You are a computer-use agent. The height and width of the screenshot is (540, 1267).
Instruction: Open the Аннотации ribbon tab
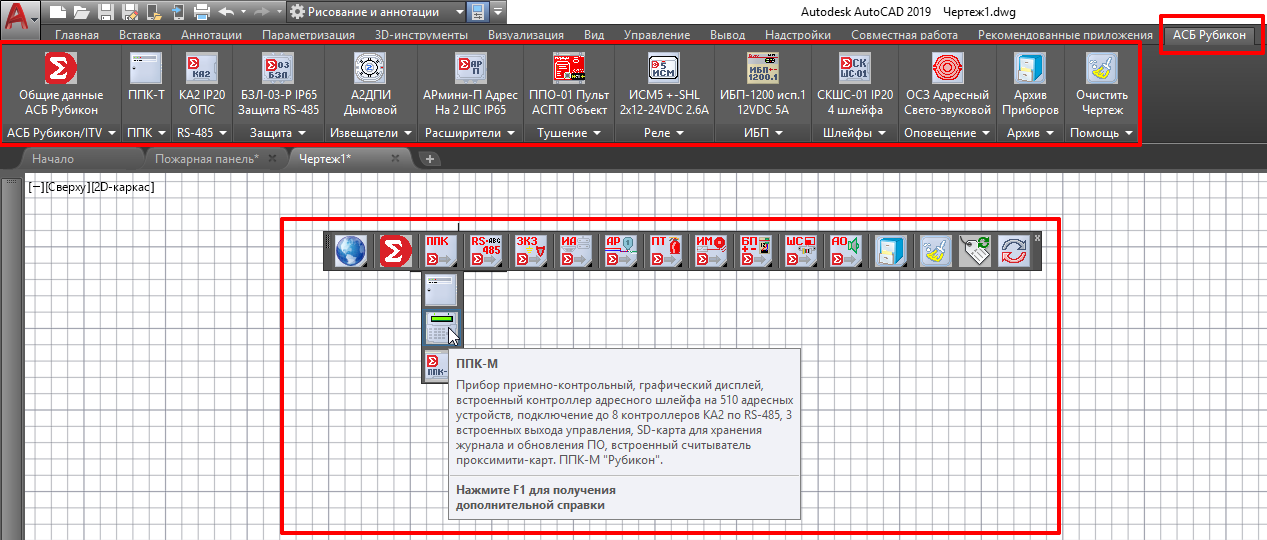pyautogui.click(x=211, y=35)
